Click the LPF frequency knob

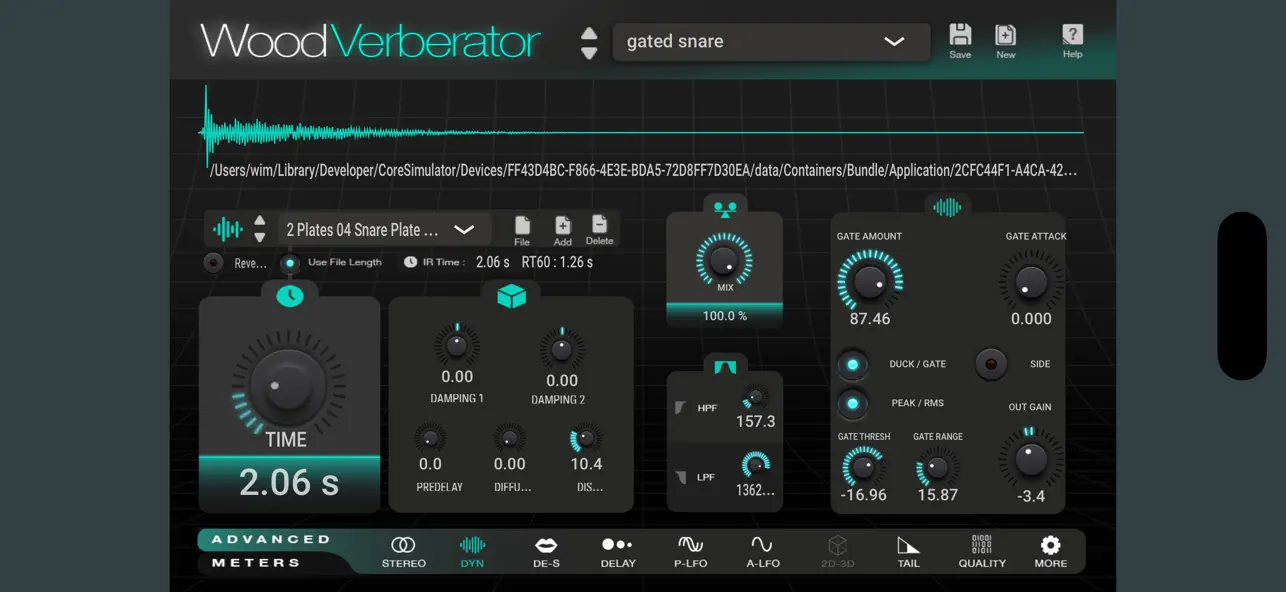tap(756, 465)
